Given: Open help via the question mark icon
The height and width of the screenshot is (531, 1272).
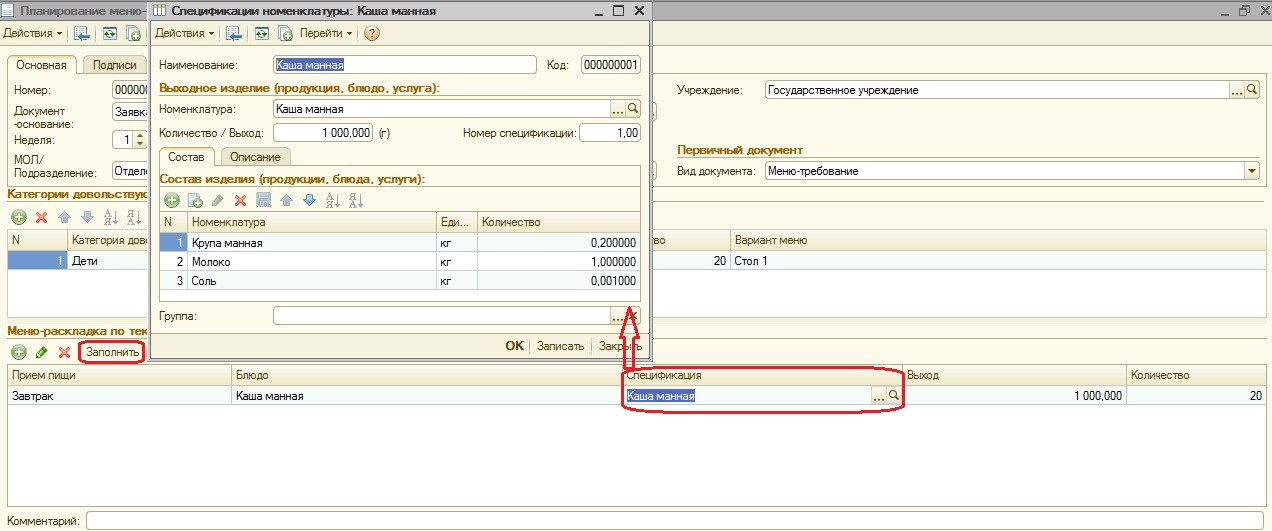Looking at the screenshot, I should pos(372,33).
